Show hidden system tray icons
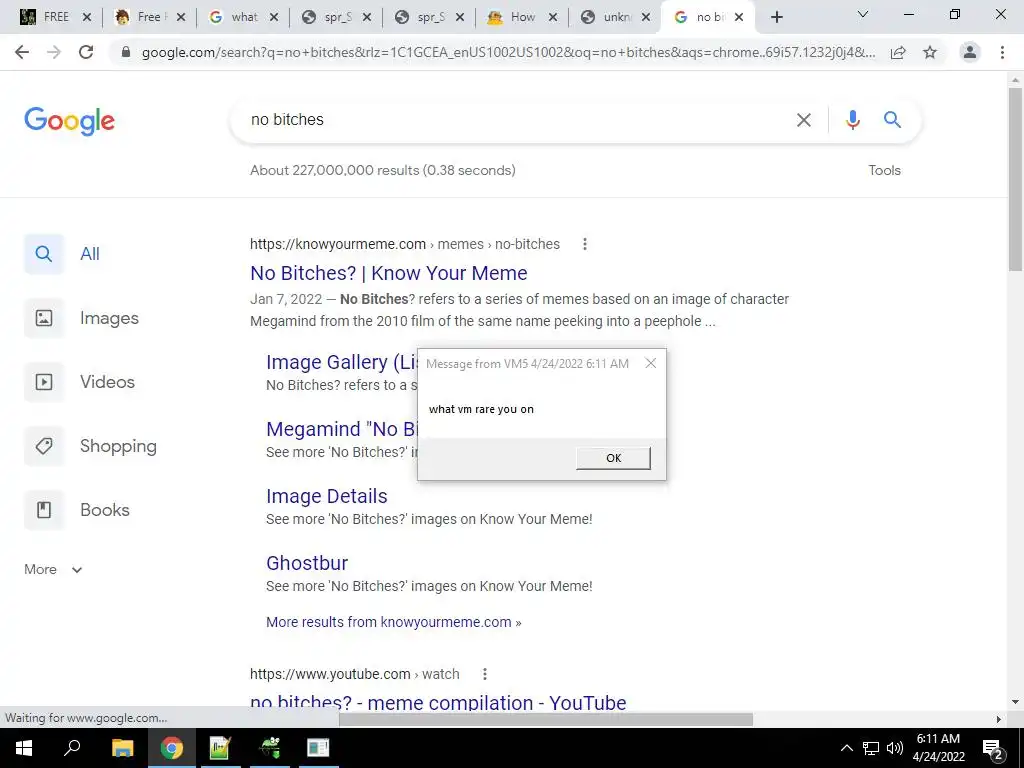The width and height of the screenshot is (1024, 768). pos(846,748)
